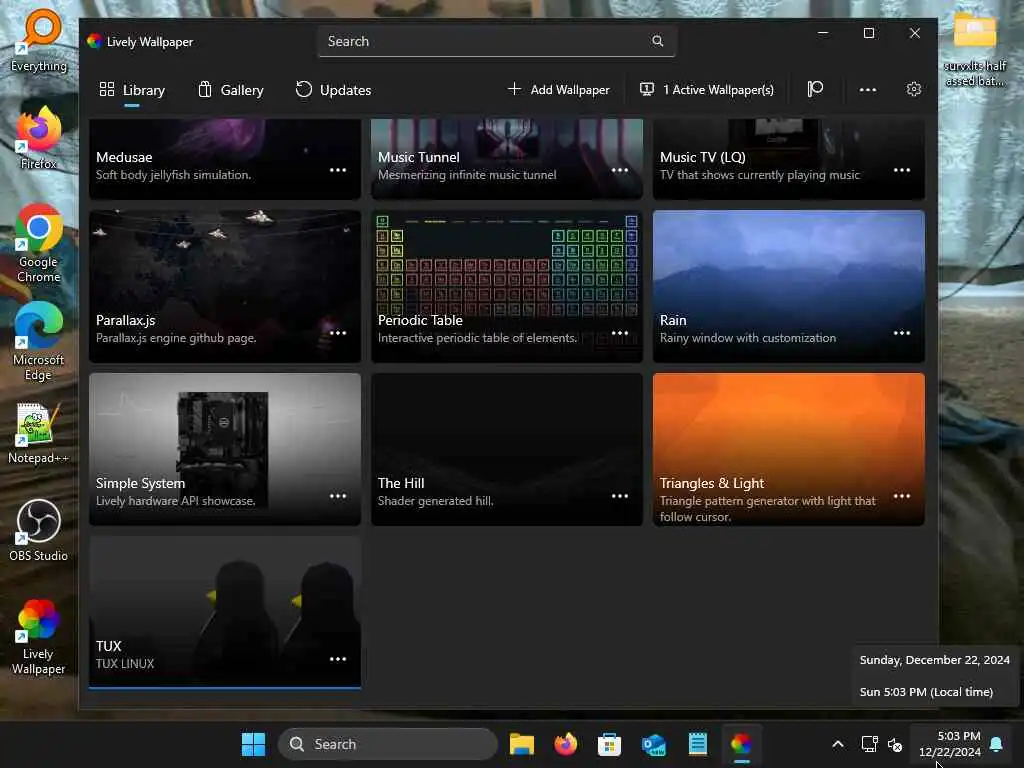Select the Music TV (LQ) wallpaper

789,159
